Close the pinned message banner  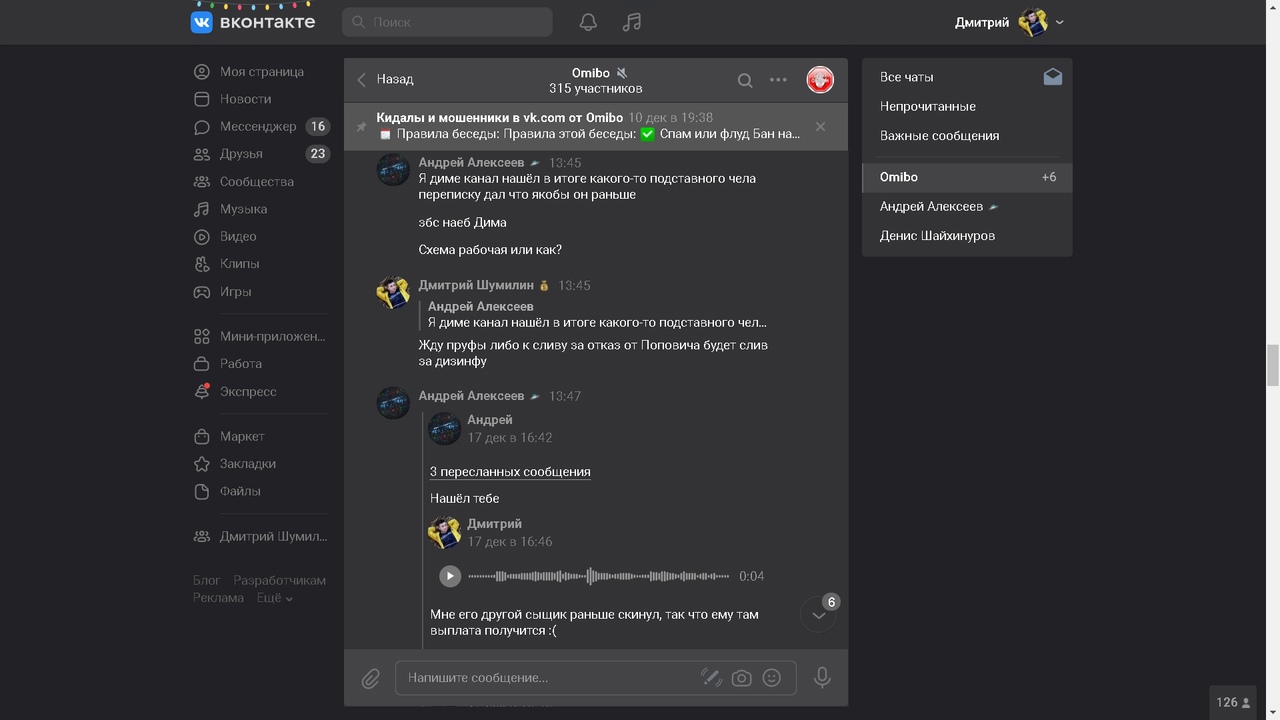(820, 127)
